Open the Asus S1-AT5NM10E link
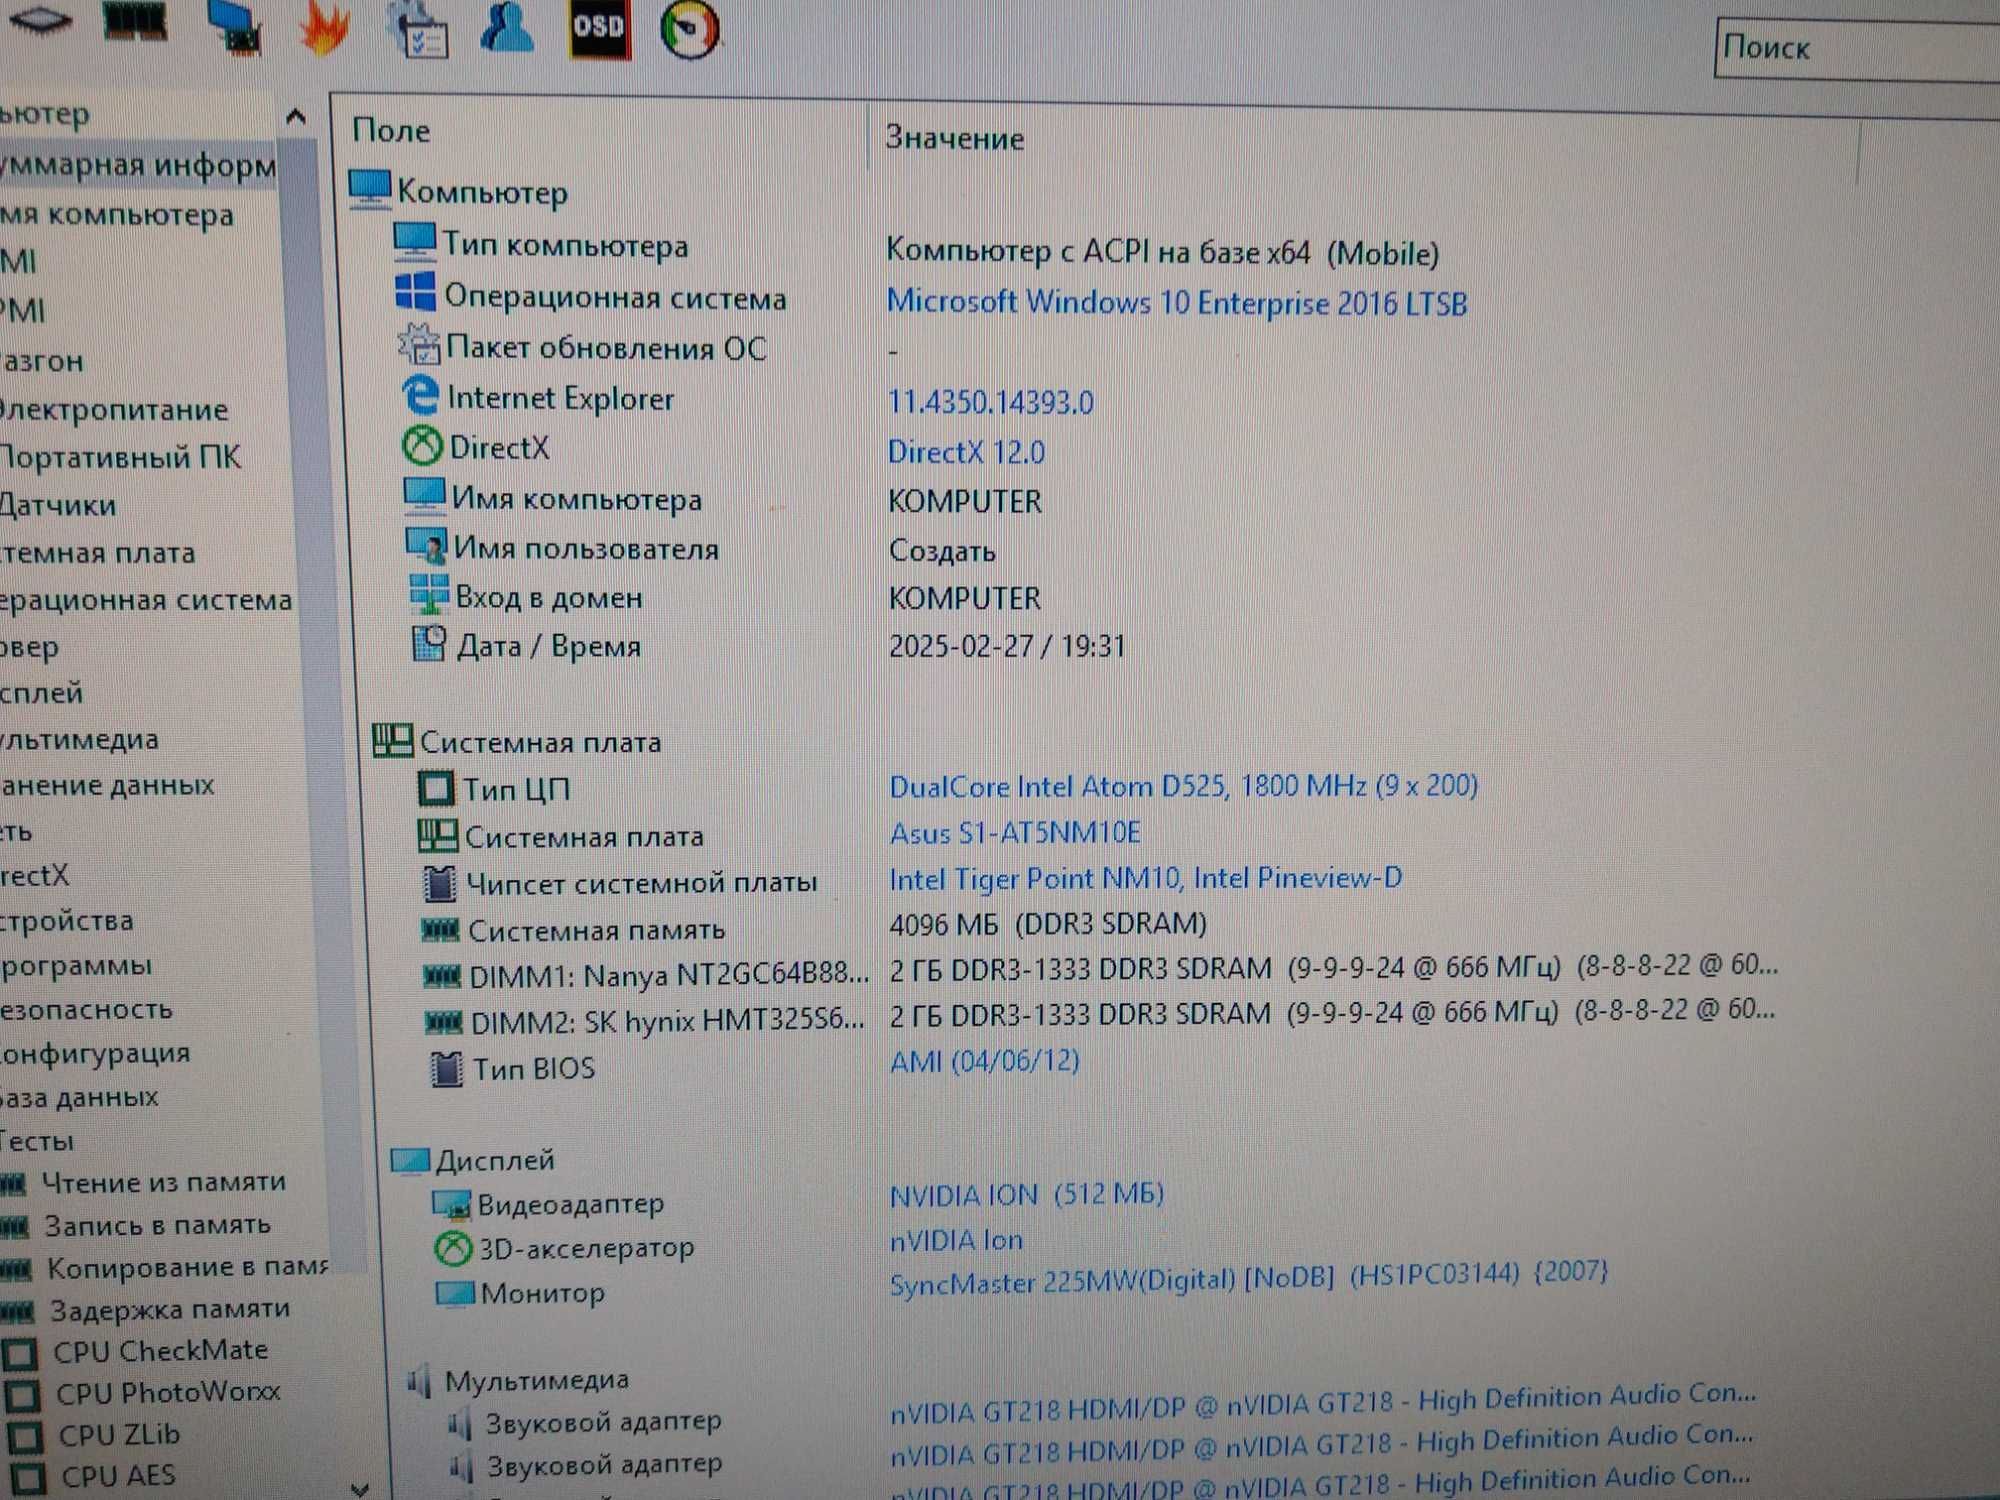 point(1015,833)
